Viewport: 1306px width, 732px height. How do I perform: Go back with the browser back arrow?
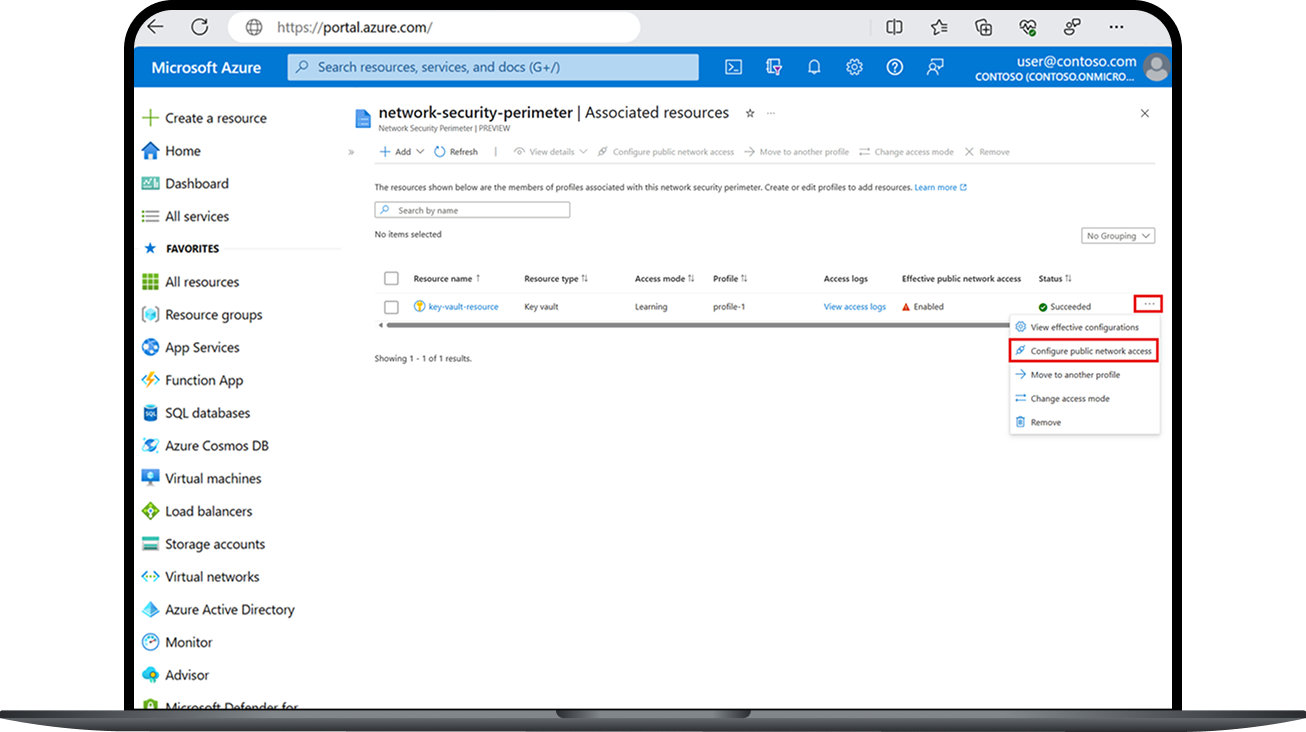click(x=155, y=27)
